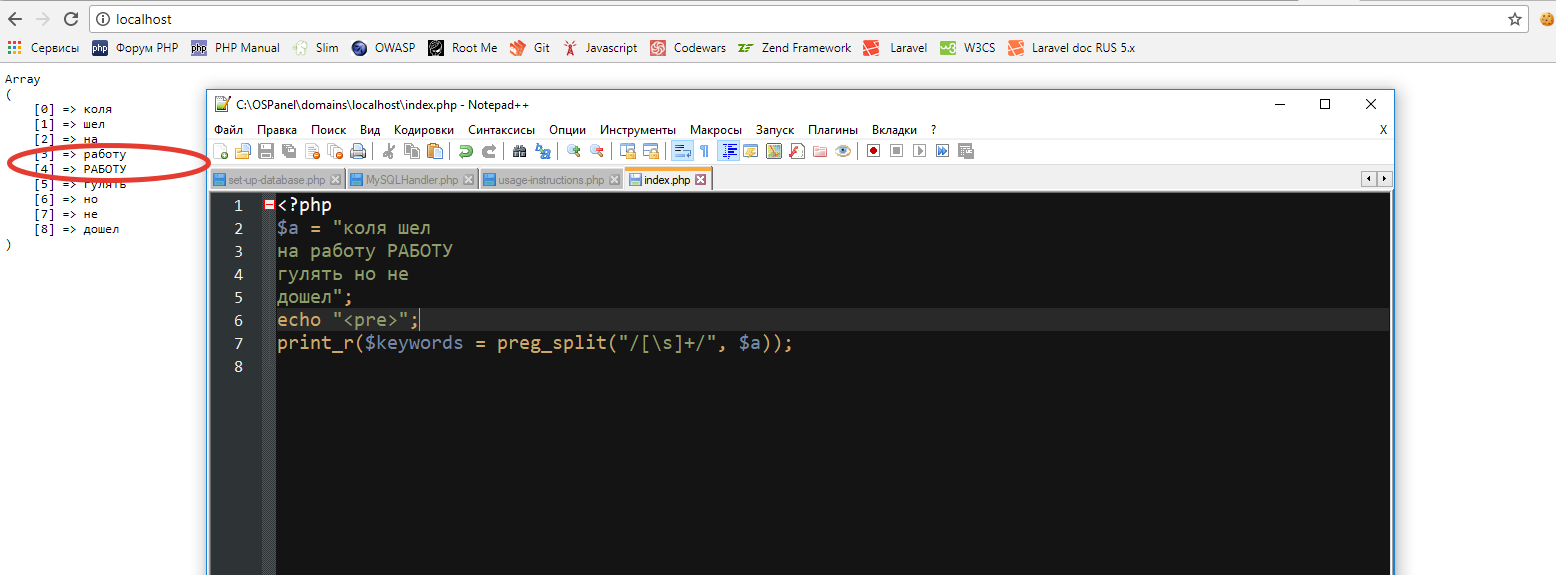Reload the localhost page

click(71, 19)
